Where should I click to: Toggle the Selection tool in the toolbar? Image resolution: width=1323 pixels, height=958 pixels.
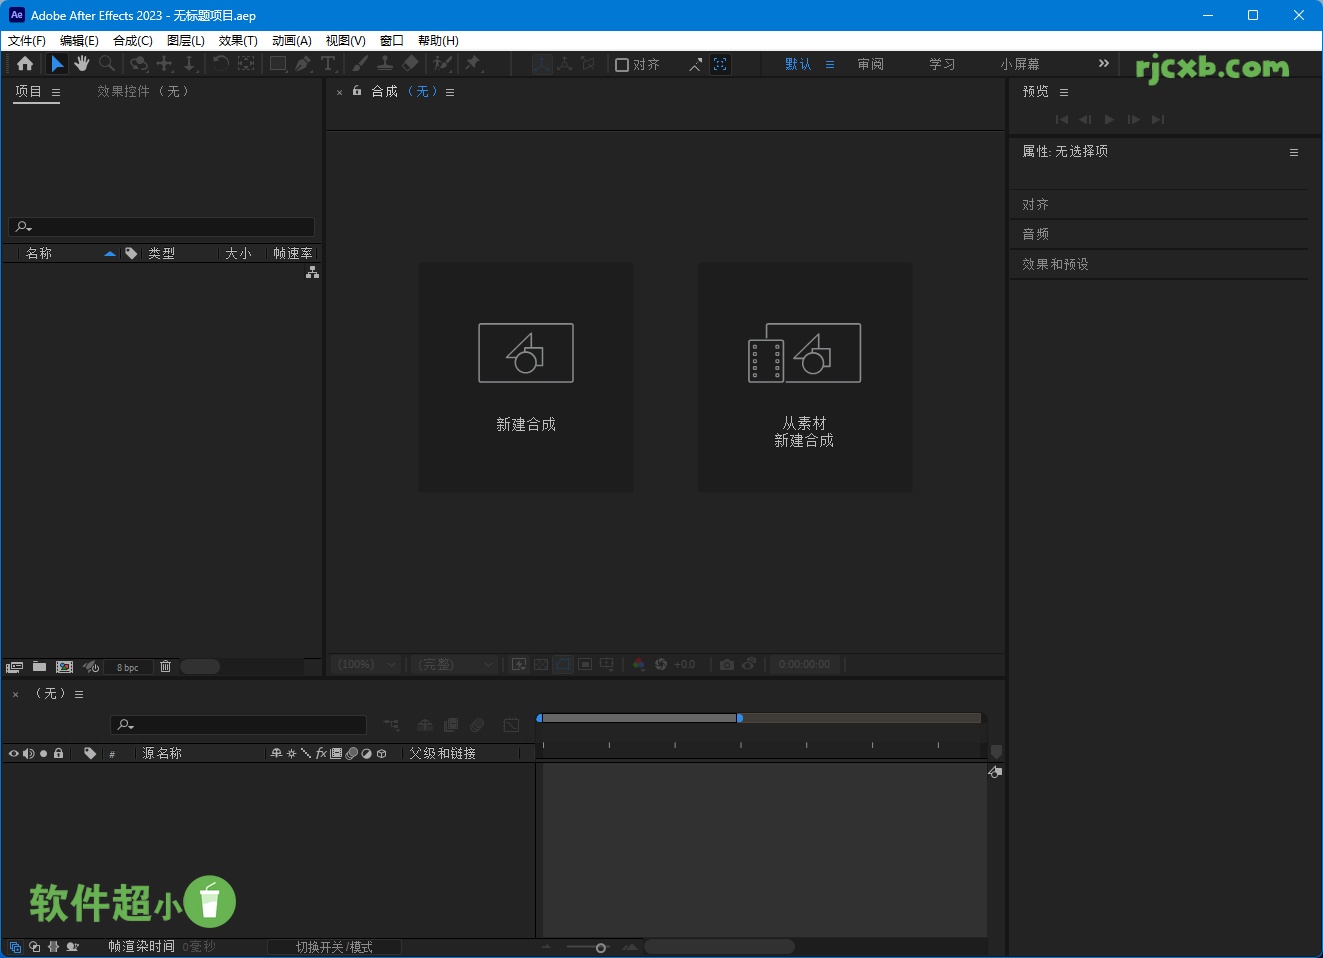click(57, 63)
